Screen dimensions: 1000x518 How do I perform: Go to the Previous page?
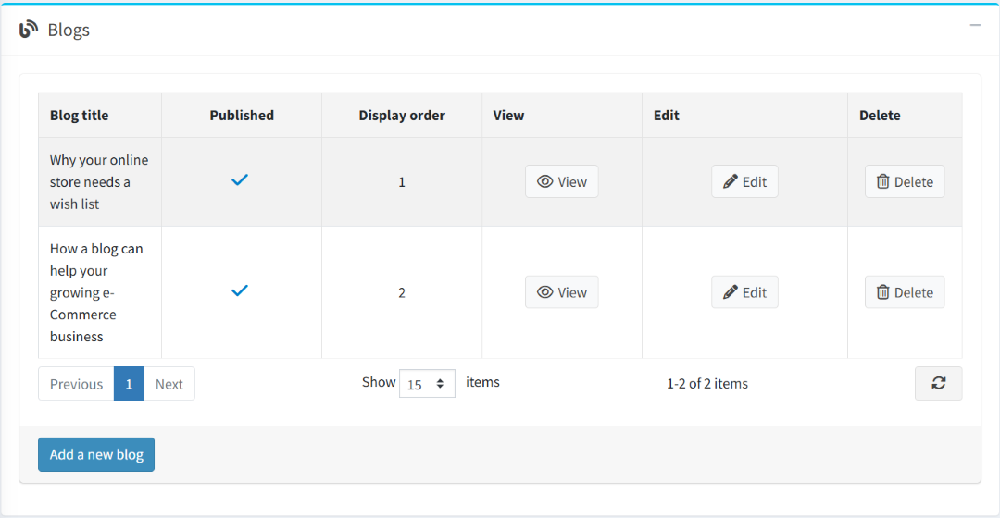(x=76, y=384)
